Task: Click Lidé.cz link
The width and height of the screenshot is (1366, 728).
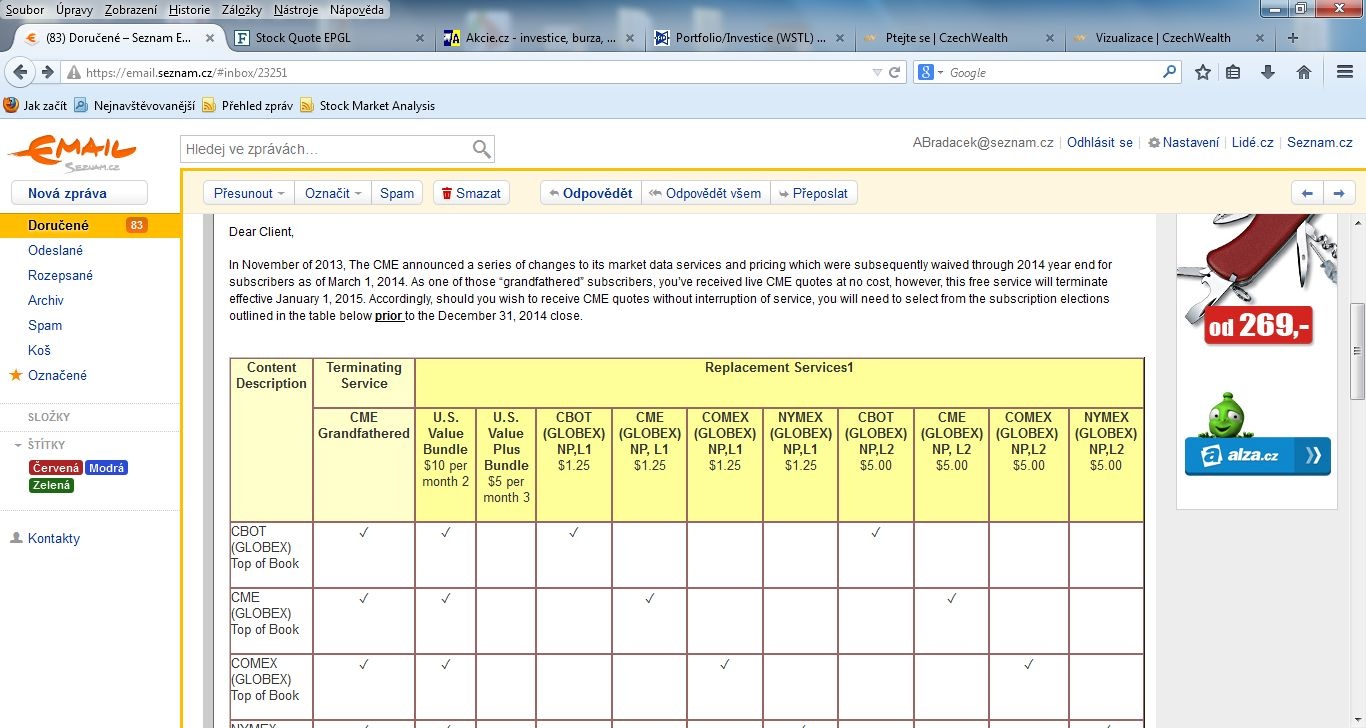Action: (1253, 142)
